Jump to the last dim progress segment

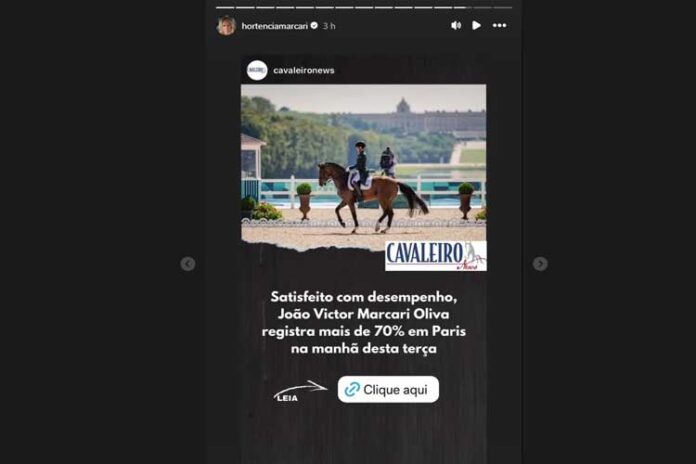coord(503,8)
